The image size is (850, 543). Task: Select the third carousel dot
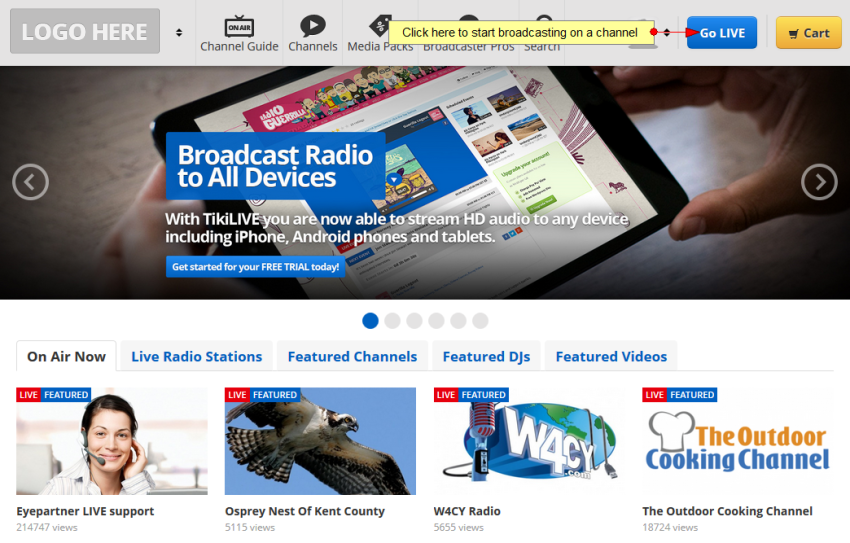pyautogui.click(x=415, y=321)
